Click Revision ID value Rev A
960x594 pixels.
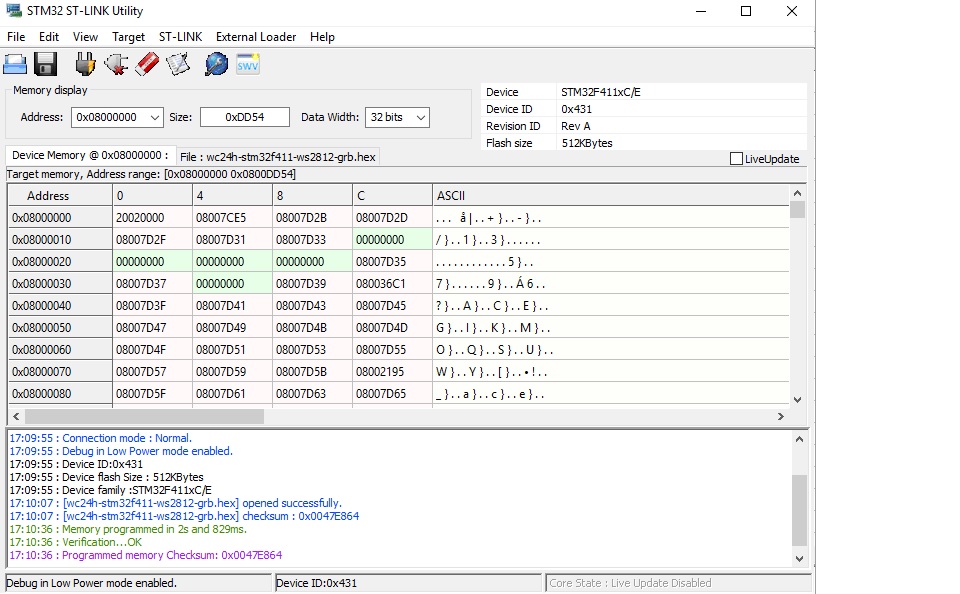pos(576,126)
